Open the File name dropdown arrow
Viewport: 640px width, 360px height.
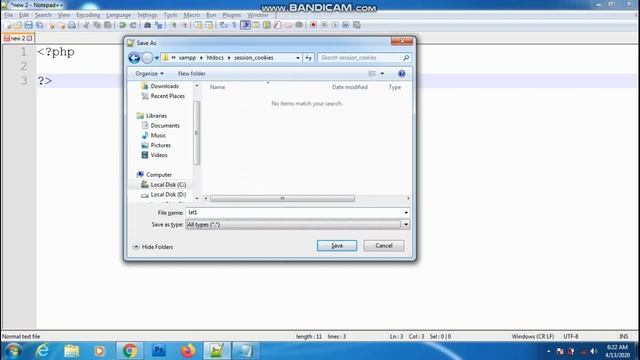click(406, 213)
